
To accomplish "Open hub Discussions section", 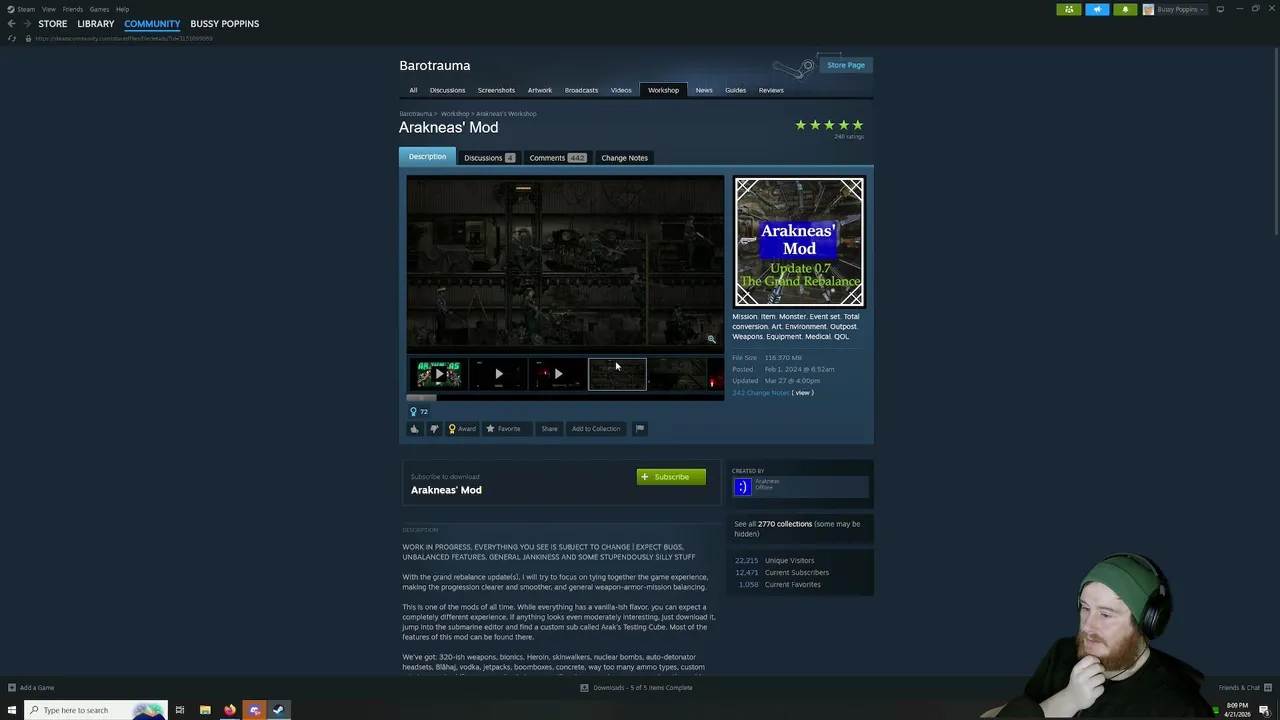I will click(x=447, y=90).
